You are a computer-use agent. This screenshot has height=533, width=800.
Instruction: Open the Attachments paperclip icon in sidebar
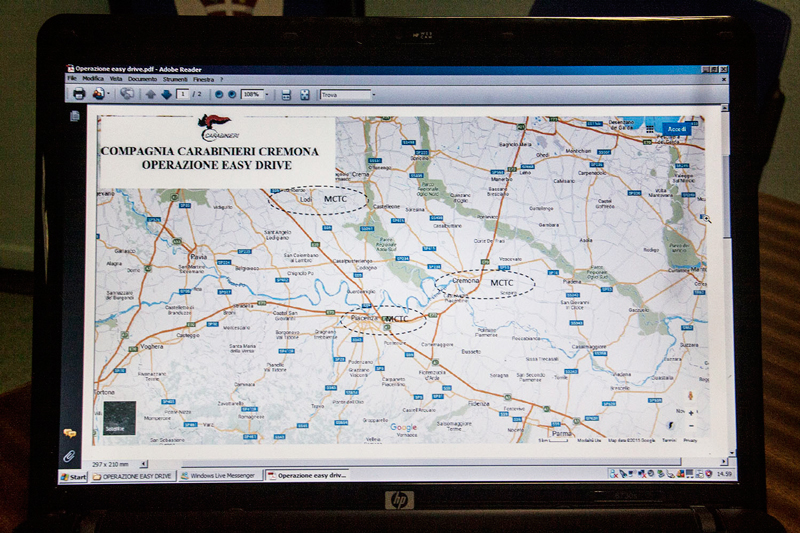pos(69,455)
